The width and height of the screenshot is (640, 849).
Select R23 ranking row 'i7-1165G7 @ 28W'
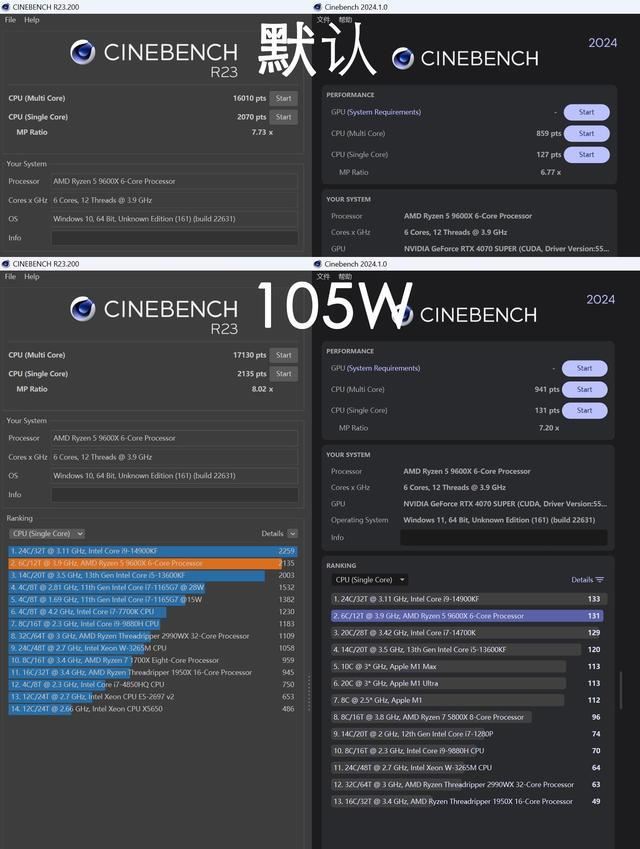pyautogui.click(x=153, y=587)
